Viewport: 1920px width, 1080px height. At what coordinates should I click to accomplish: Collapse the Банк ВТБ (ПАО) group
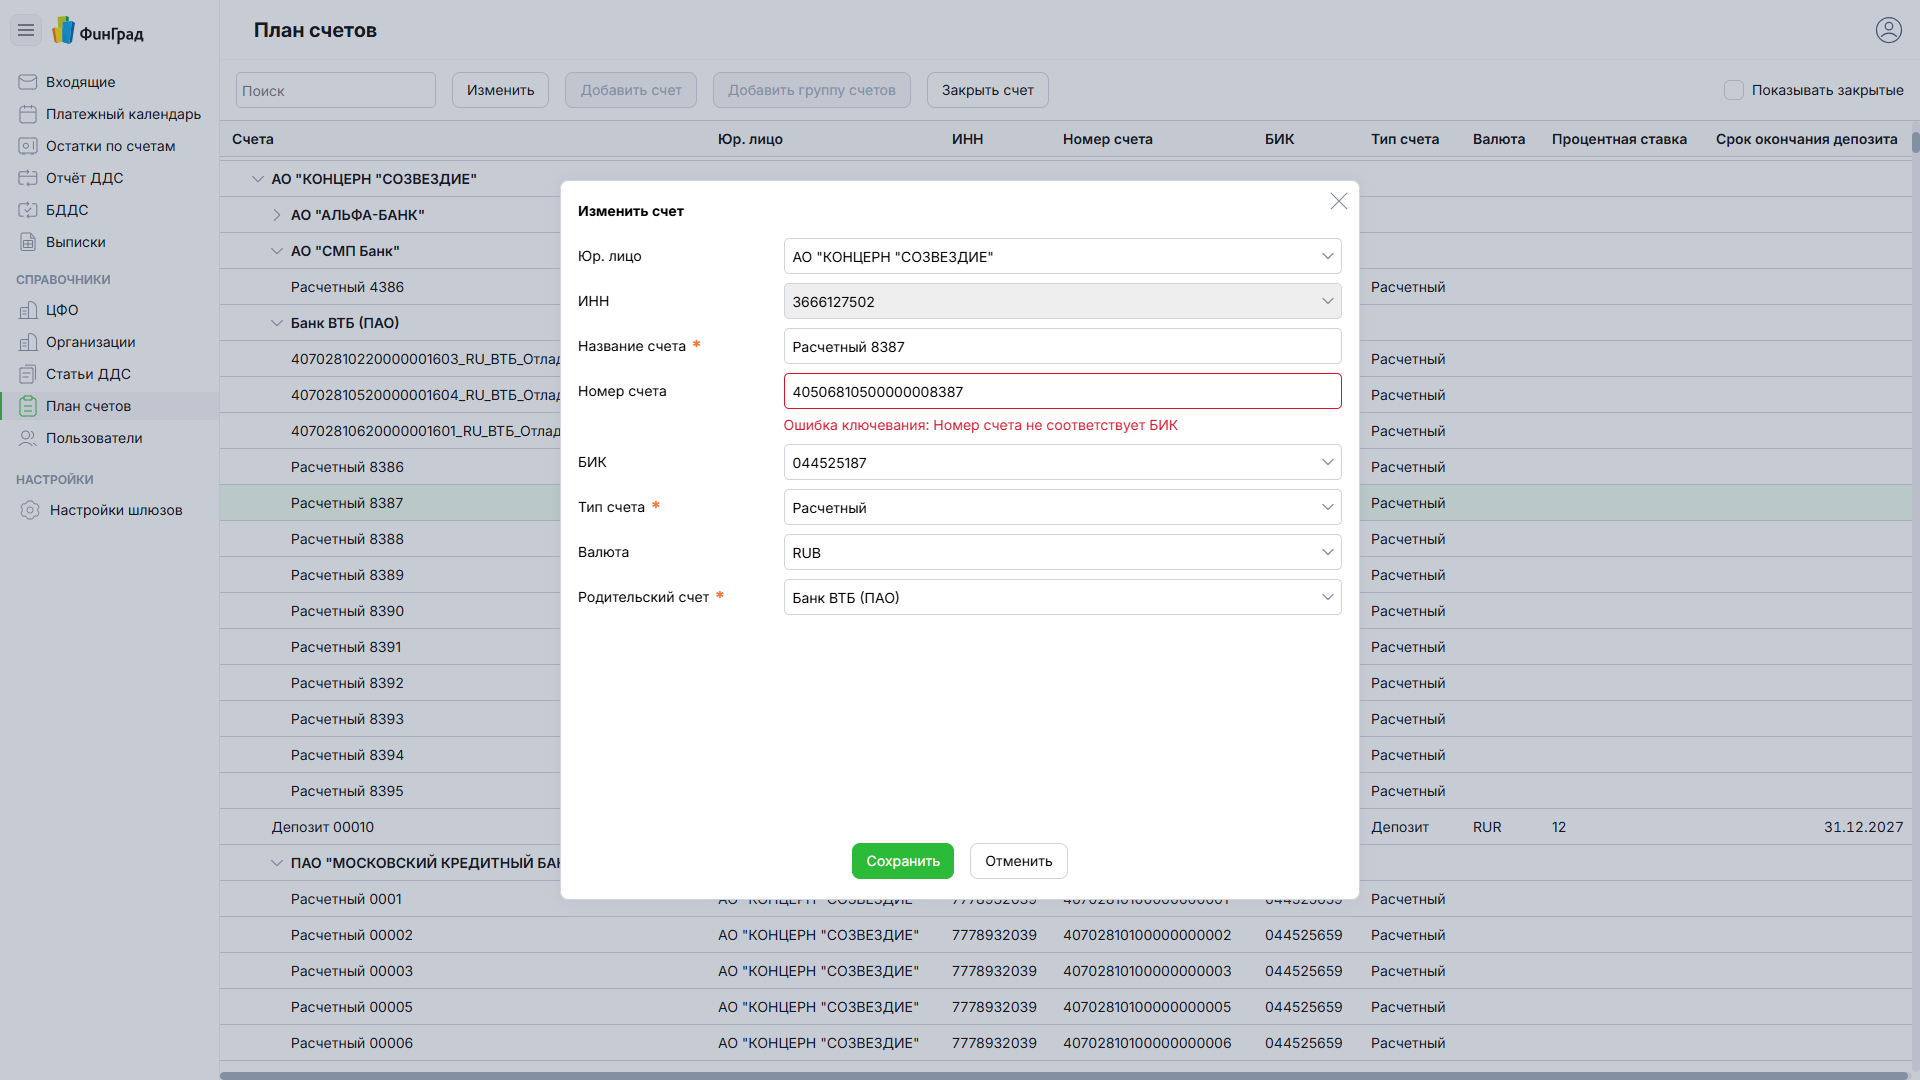click(277, 323)
